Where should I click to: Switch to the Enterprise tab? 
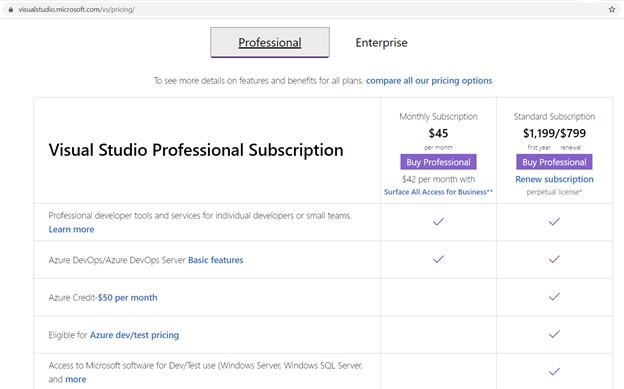pyautogui.click(x=381, y=43)
